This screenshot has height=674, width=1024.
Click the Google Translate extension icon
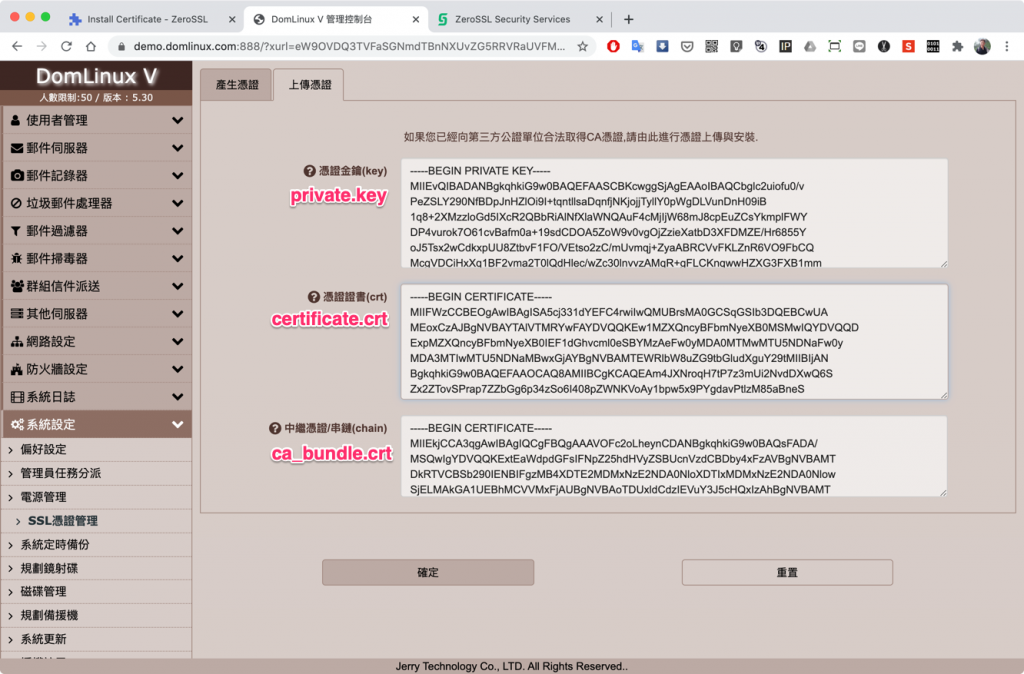637,46
